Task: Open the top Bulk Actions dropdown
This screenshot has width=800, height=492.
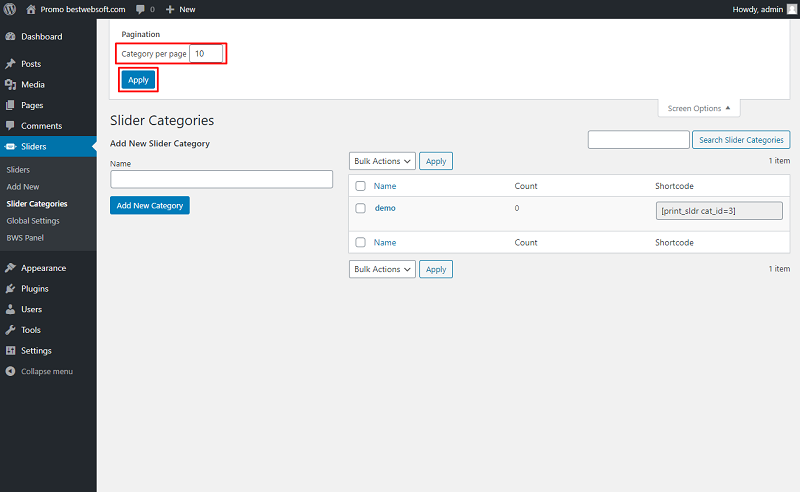Action: [x=382, y=161]
